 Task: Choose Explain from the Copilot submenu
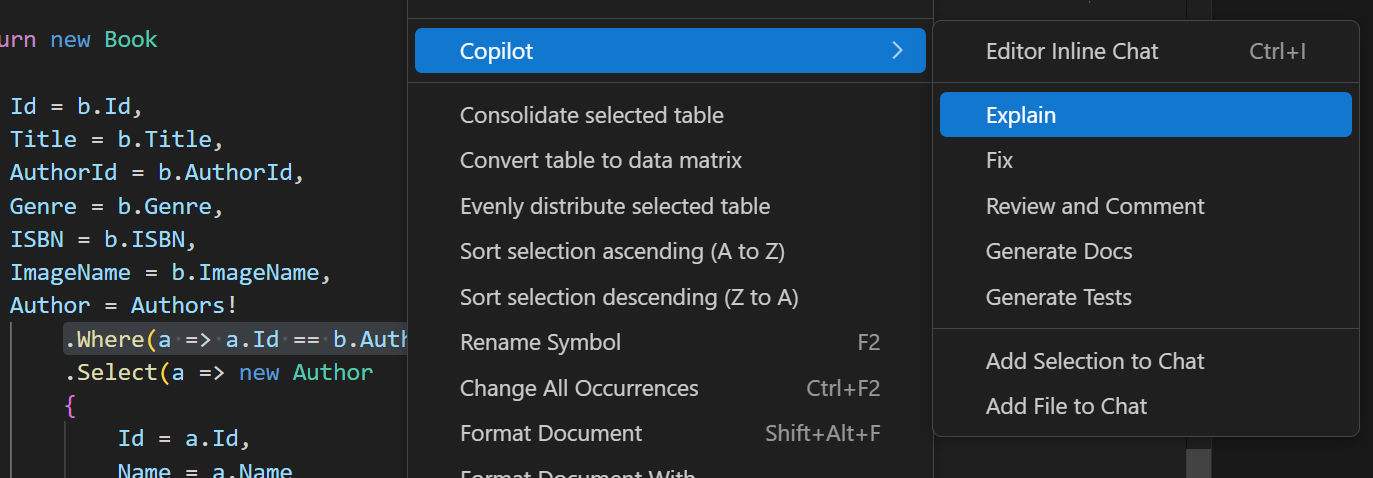1020,115
